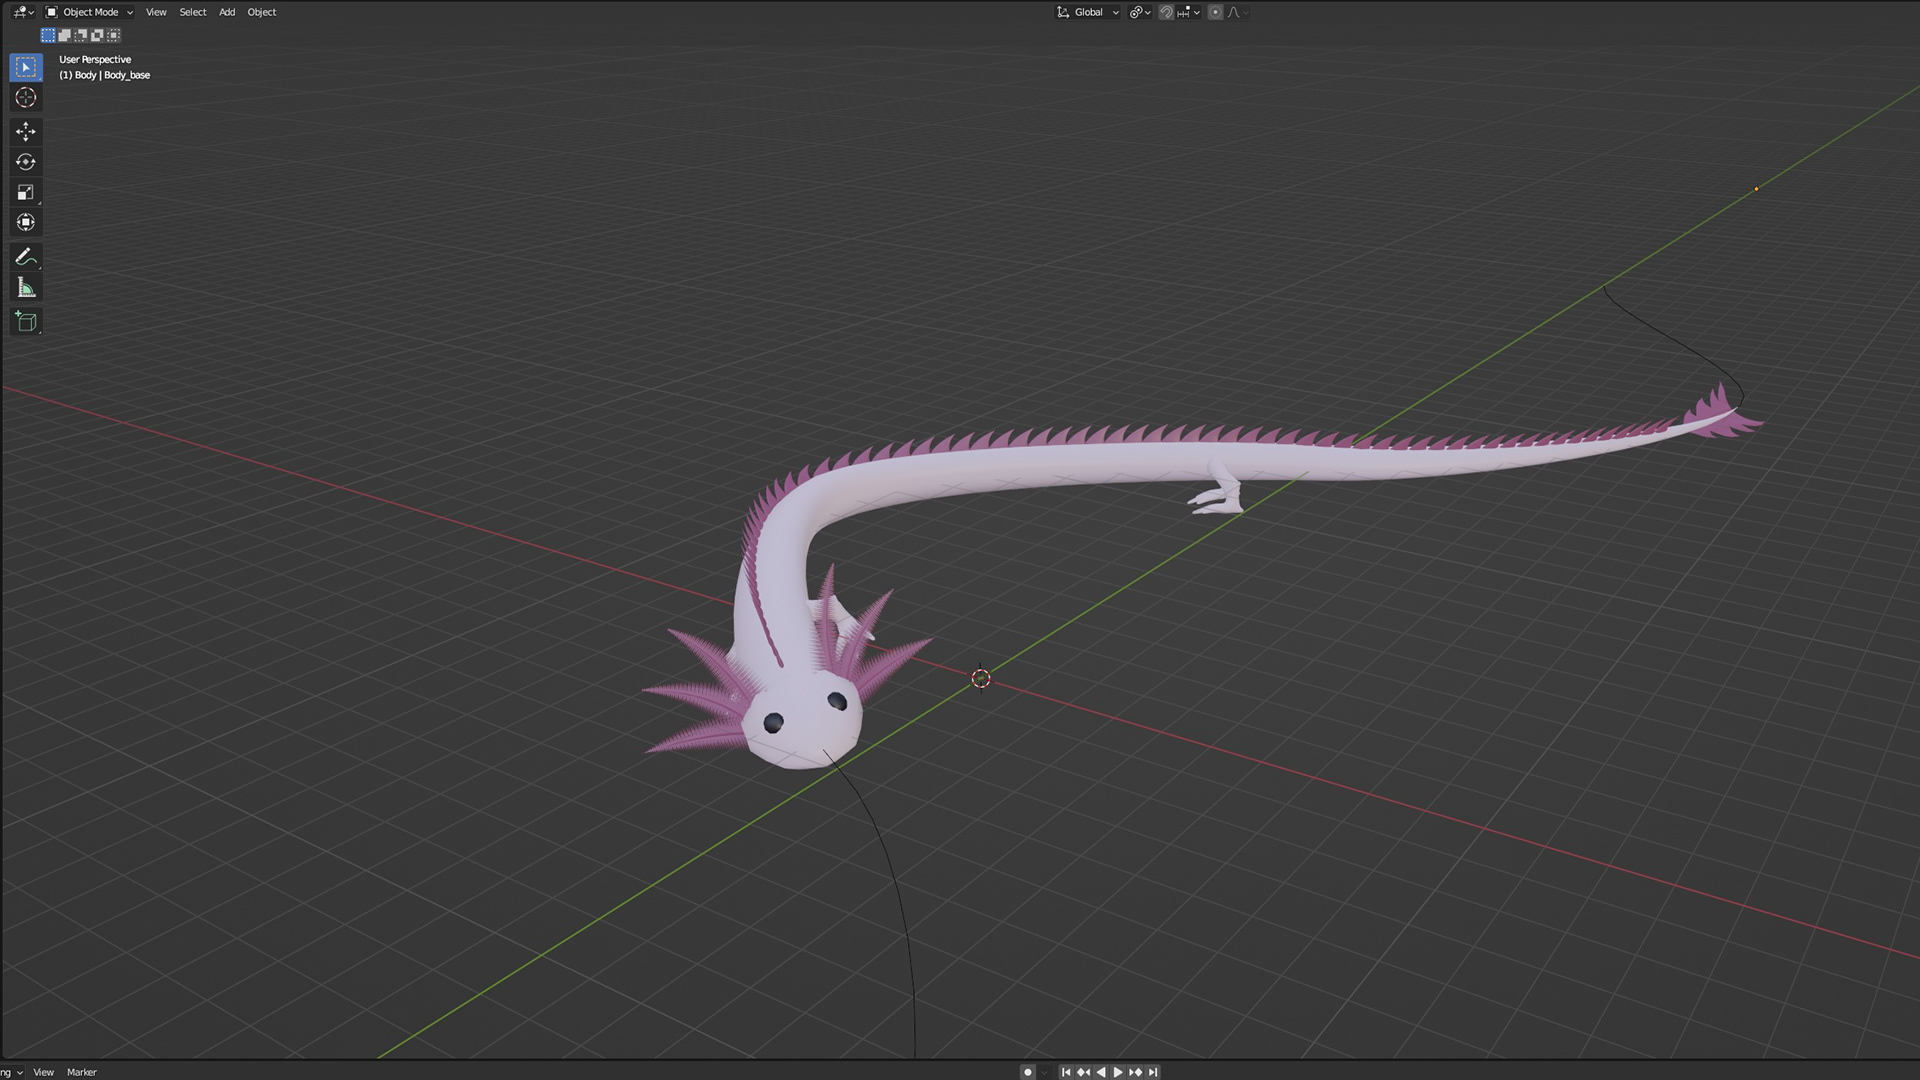Set selection mode to invert

point(98,35)
